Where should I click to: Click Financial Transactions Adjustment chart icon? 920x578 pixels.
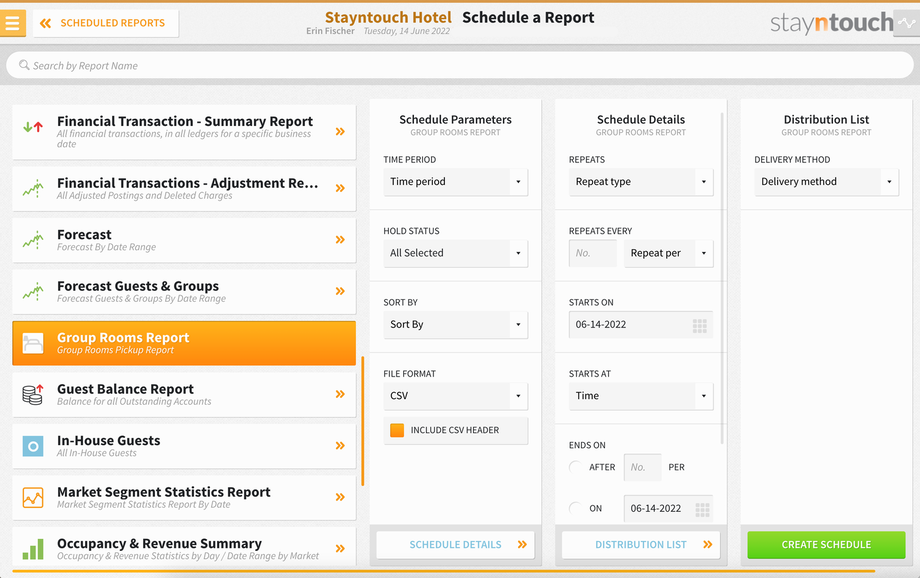[33, 188]
